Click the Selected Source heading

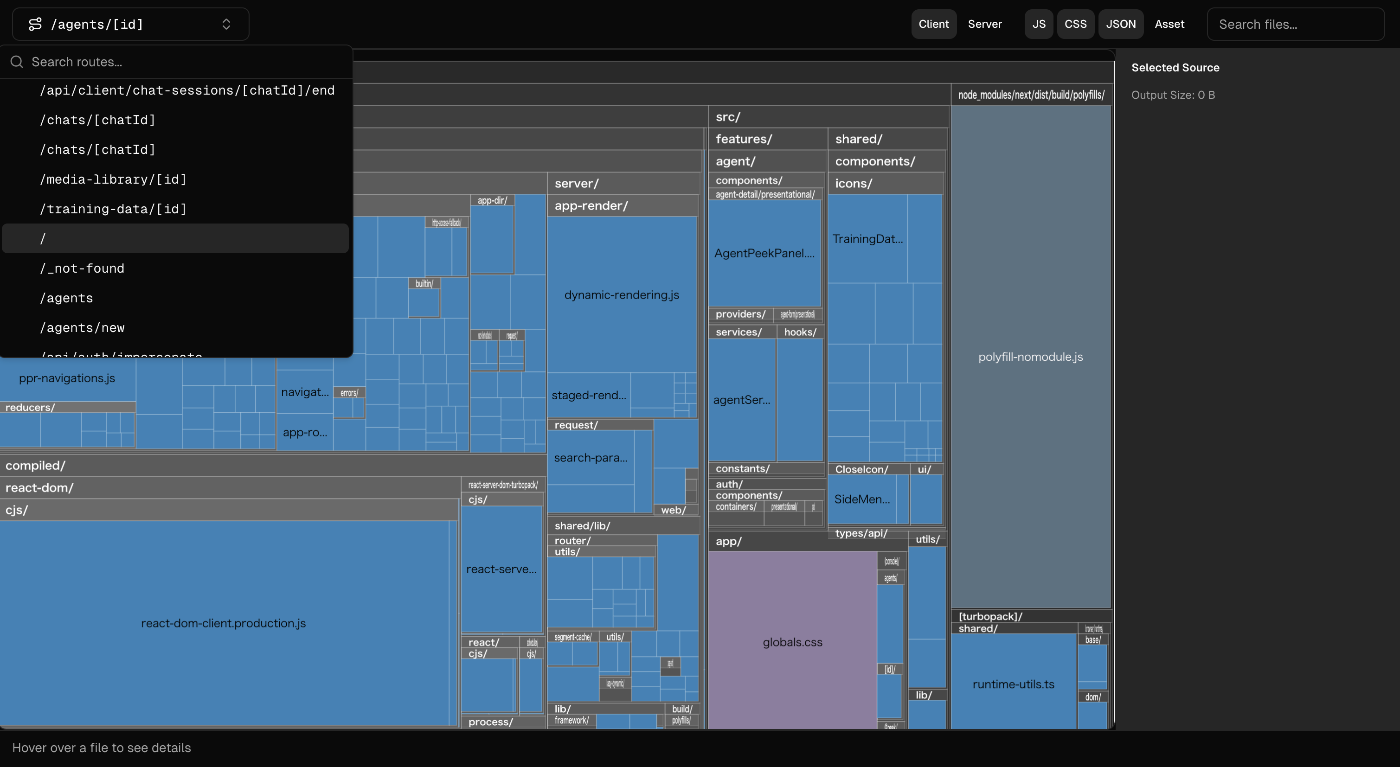(x=1175, y=68)
